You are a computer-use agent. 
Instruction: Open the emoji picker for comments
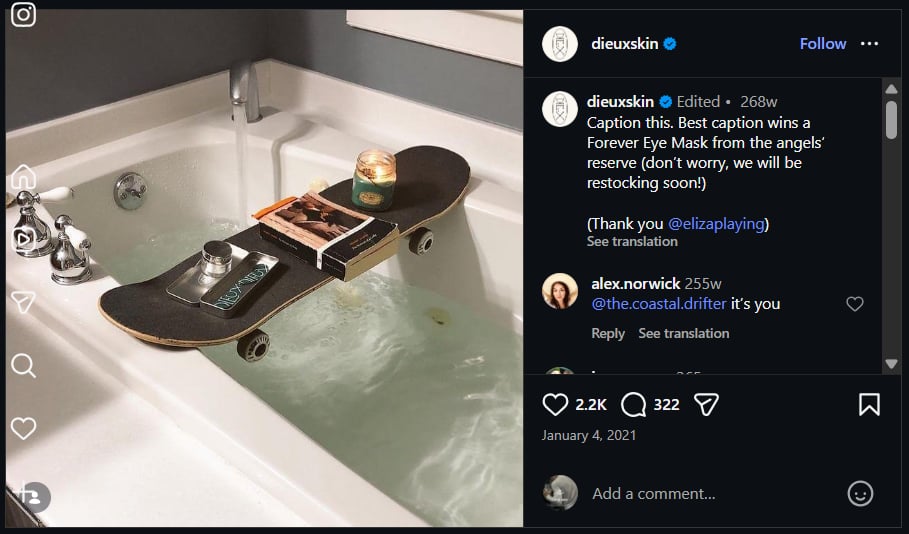[860, 493]
